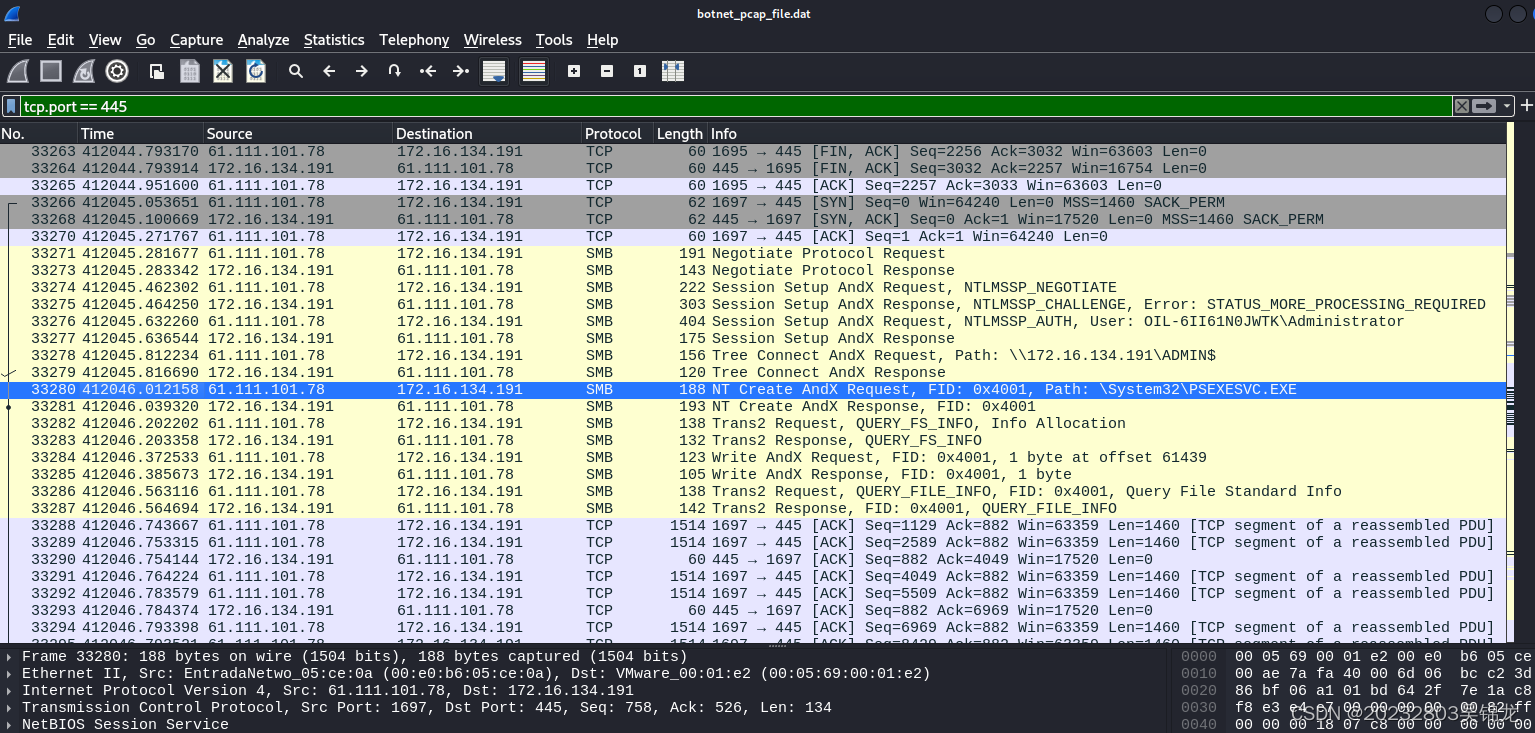Sort by the Time column header

[x=140, y=133]
